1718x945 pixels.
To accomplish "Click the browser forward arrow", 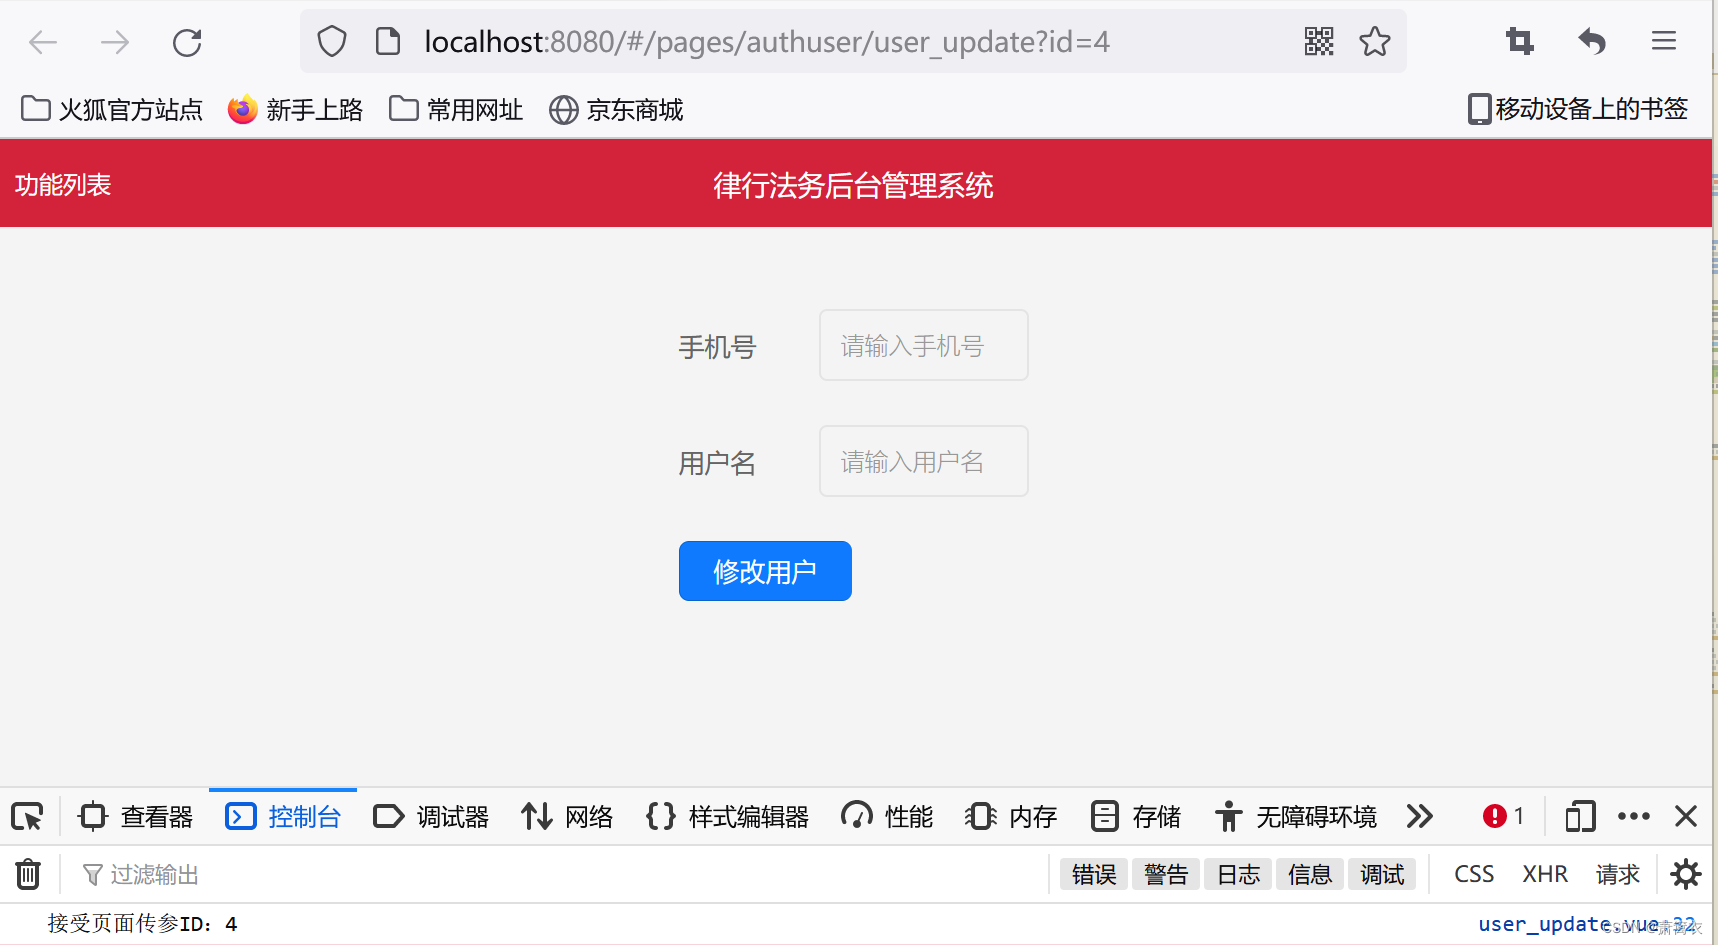I will click(115, 42).
